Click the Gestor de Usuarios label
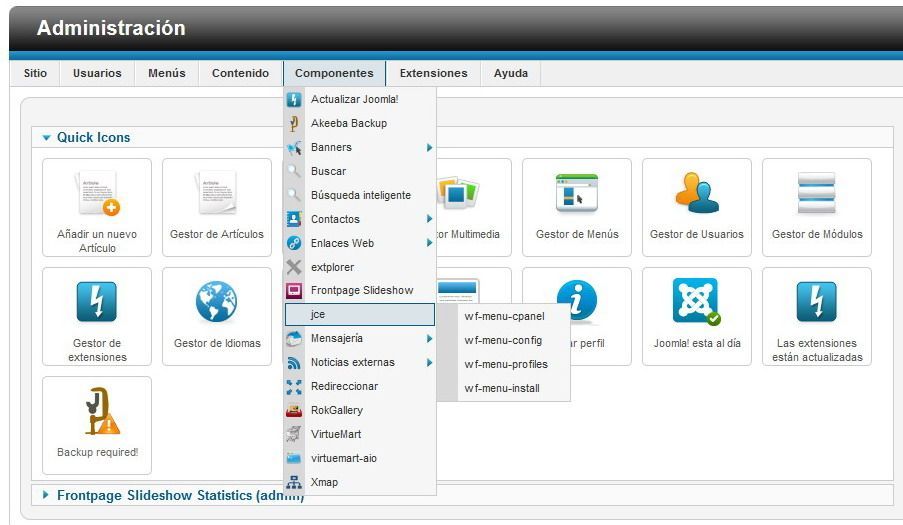This screenshot has height=525, width=903. click(x=697, y=234)
